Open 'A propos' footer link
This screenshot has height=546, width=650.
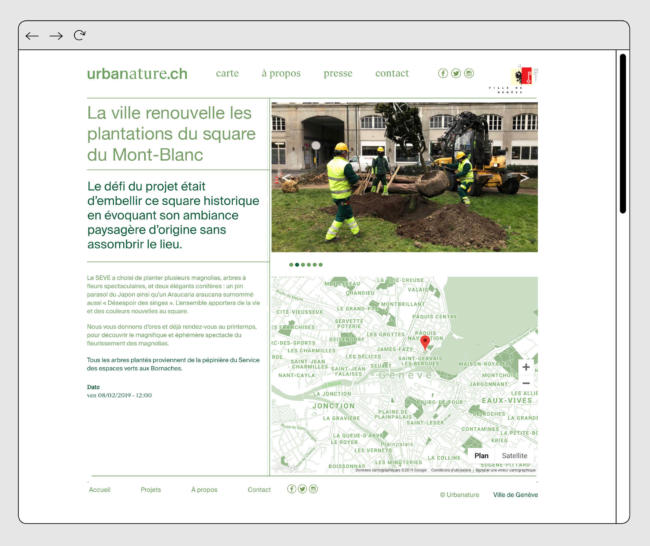[204, 490]
